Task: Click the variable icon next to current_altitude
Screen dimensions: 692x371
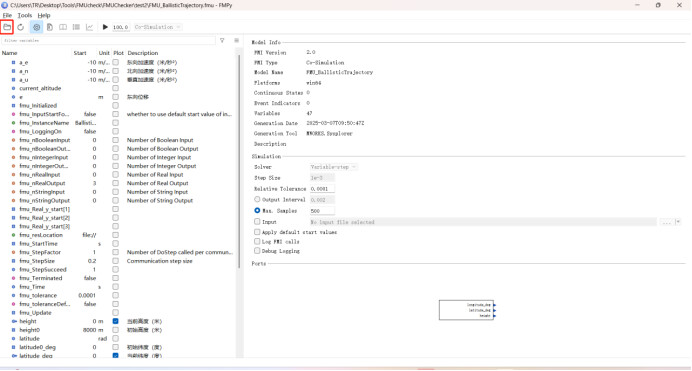Action: click(x=13, y=88)
